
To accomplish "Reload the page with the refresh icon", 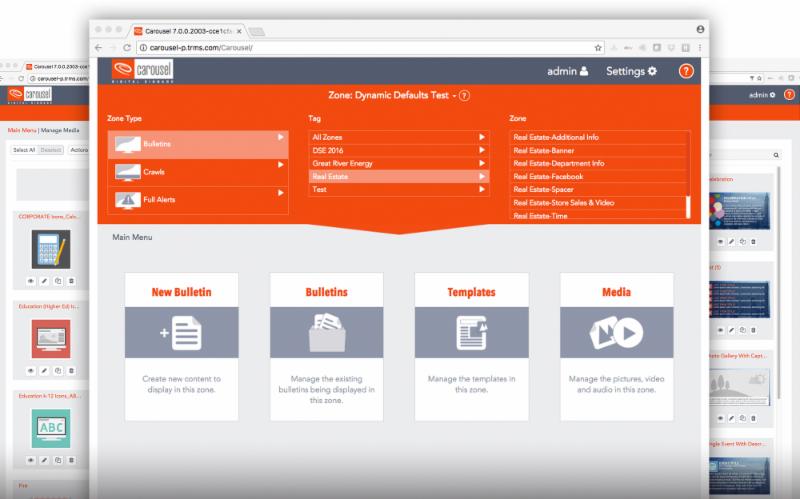I will click(127, 47).
